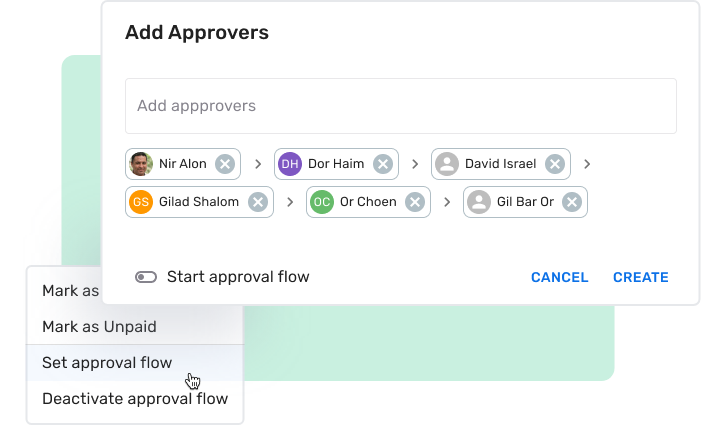Remove Gil Bar Or approver
This screenshot has width=701, height=425.
pos(571,202)
